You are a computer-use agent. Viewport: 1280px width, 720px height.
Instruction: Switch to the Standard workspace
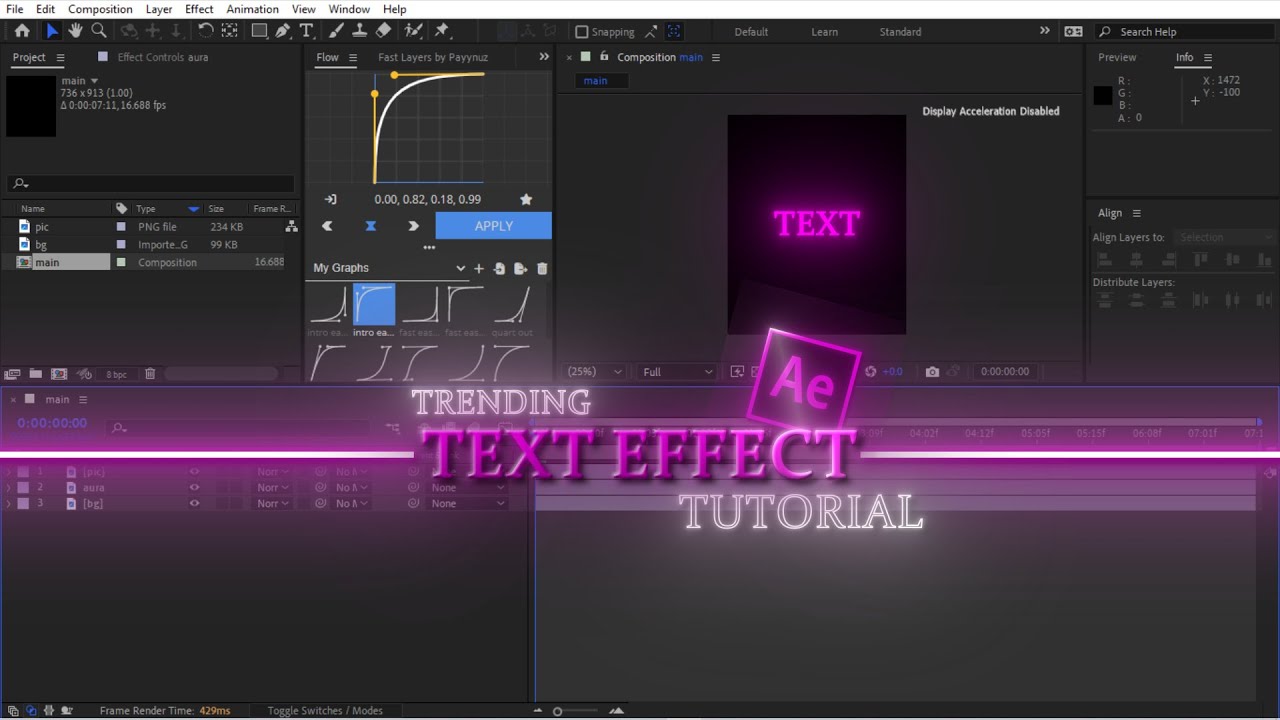pos(900,32)
